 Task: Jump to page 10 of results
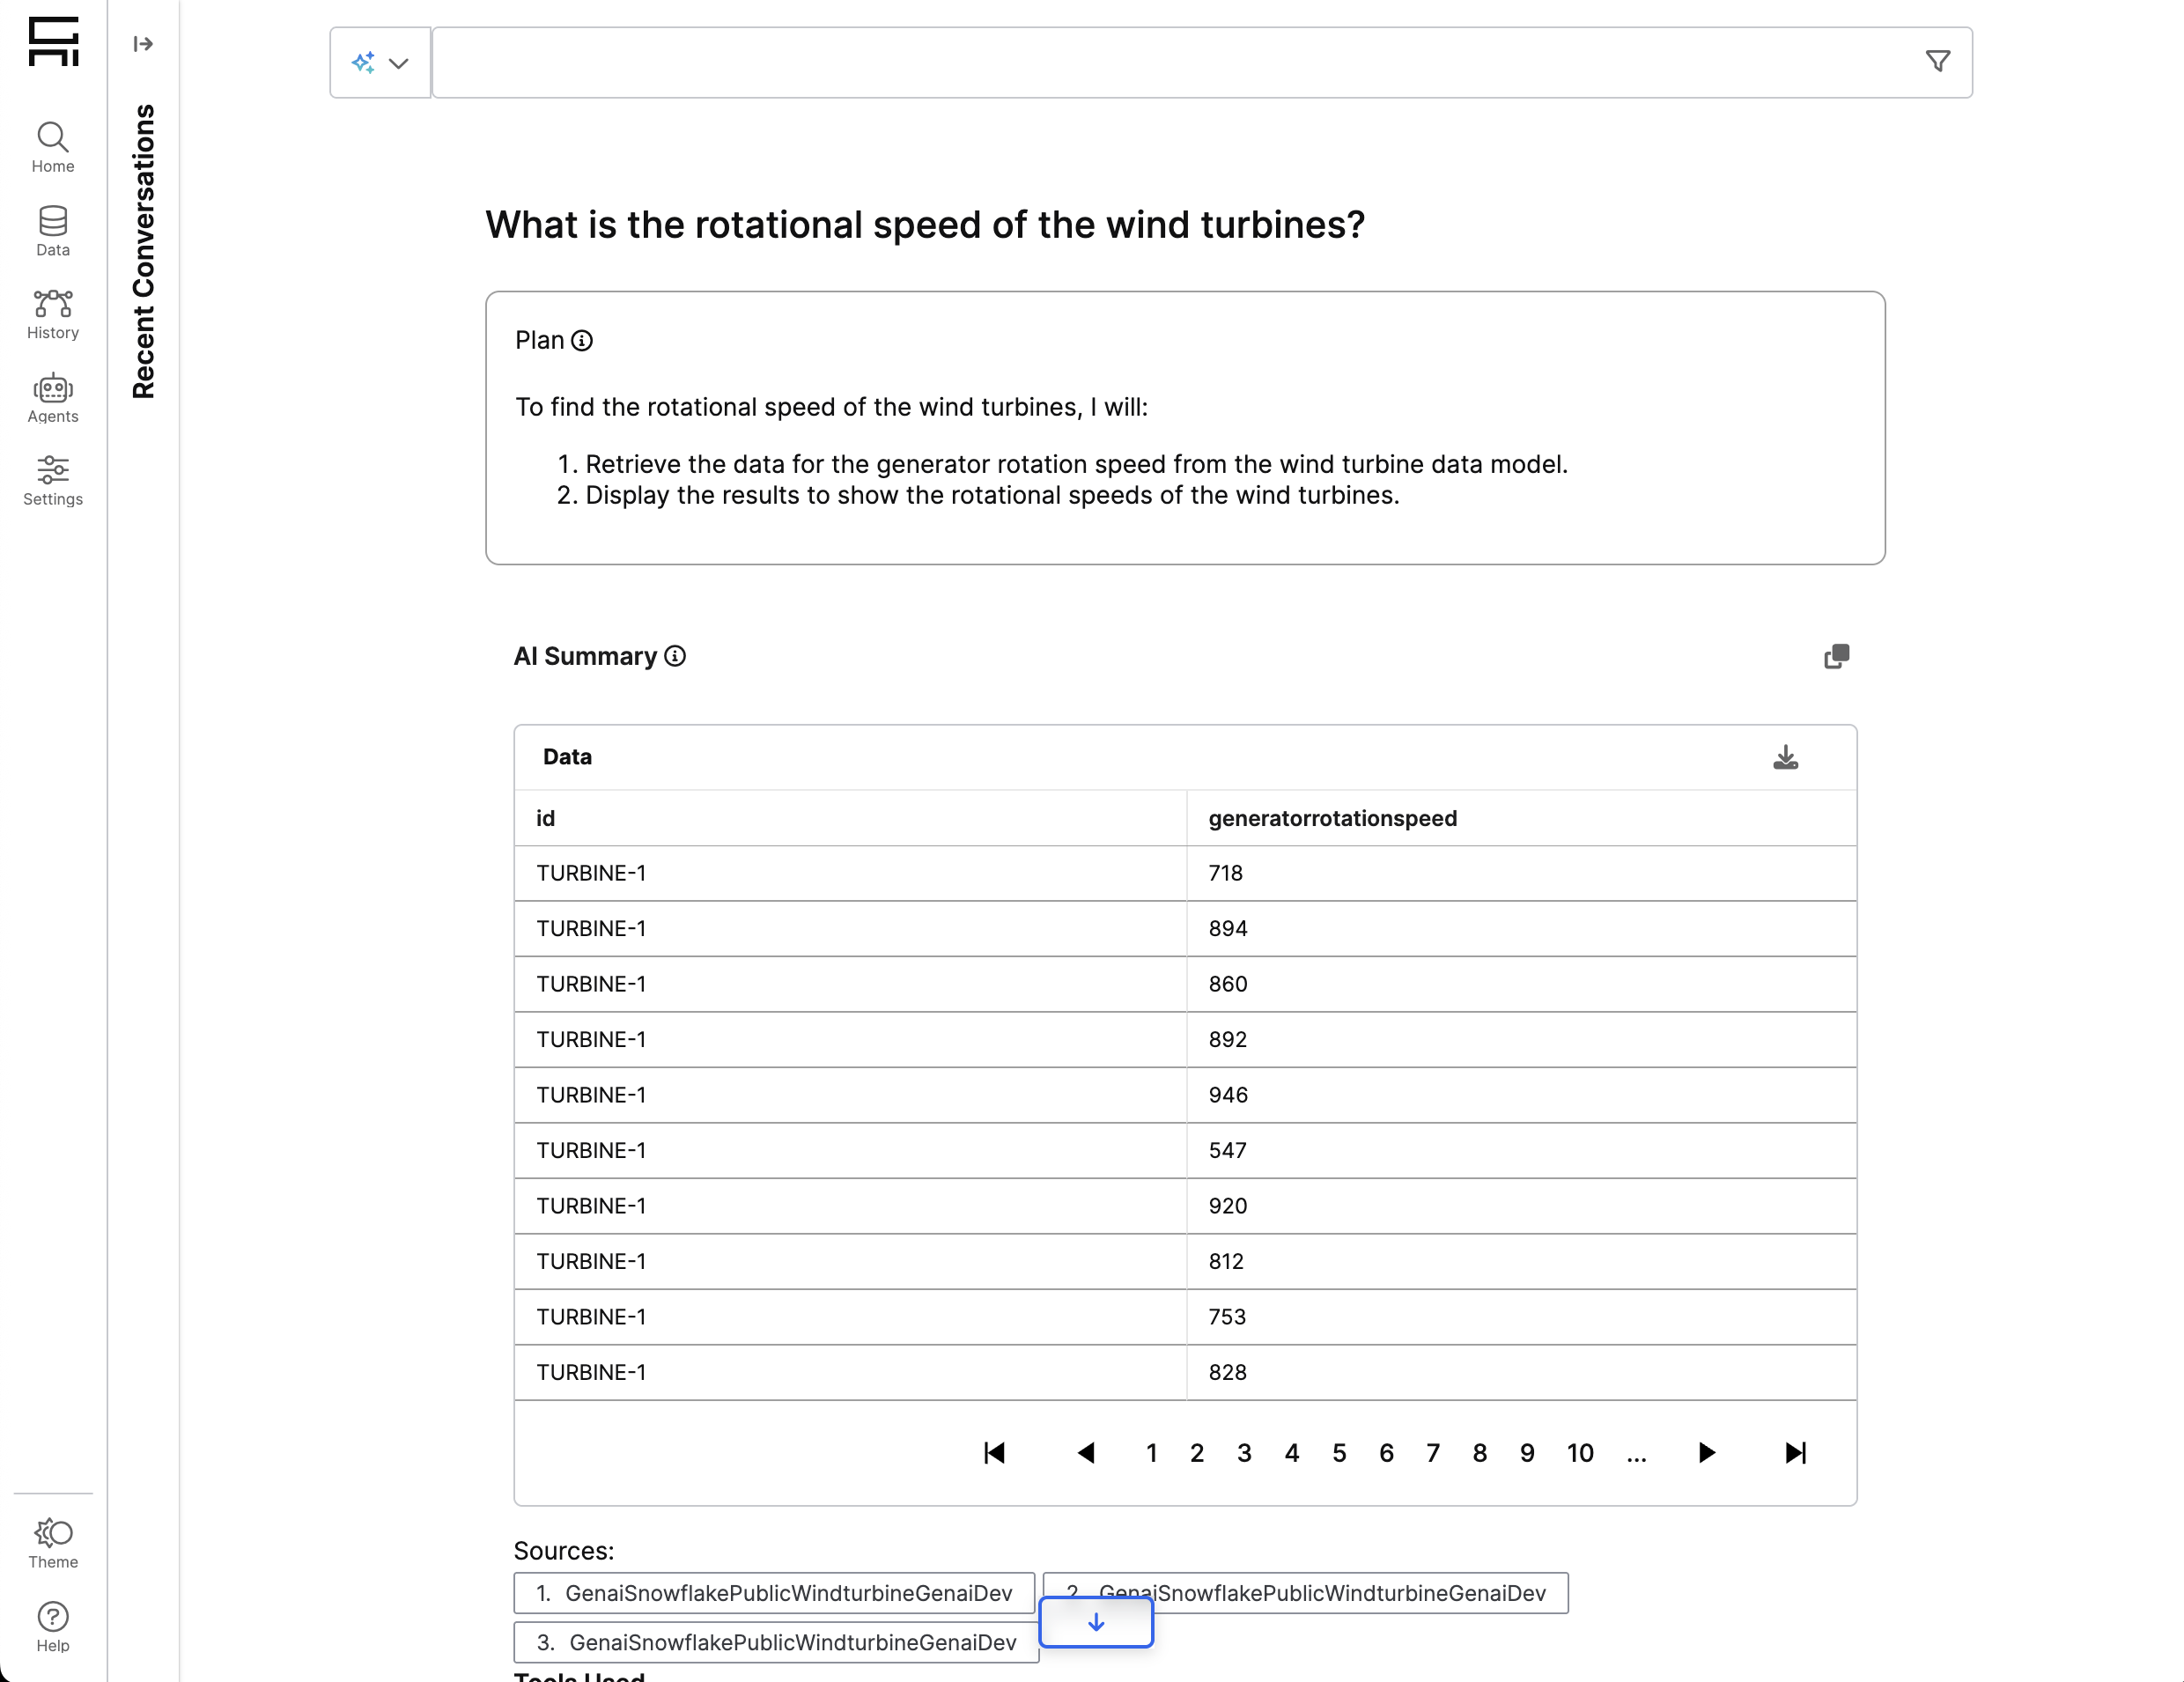pyautogui.click(x=1579, y=1453)
